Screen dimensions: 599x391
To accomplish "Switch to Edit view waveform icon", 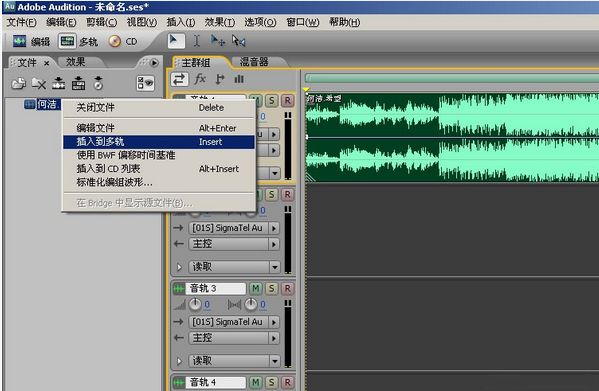I will tap(19, 41).
